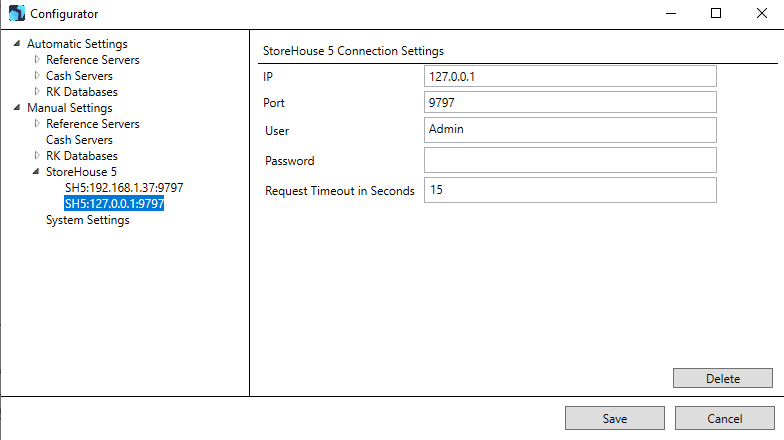Expand RK Databases under Automatic Settings
This screenshot has width=784, height=440.
[36, 92]
